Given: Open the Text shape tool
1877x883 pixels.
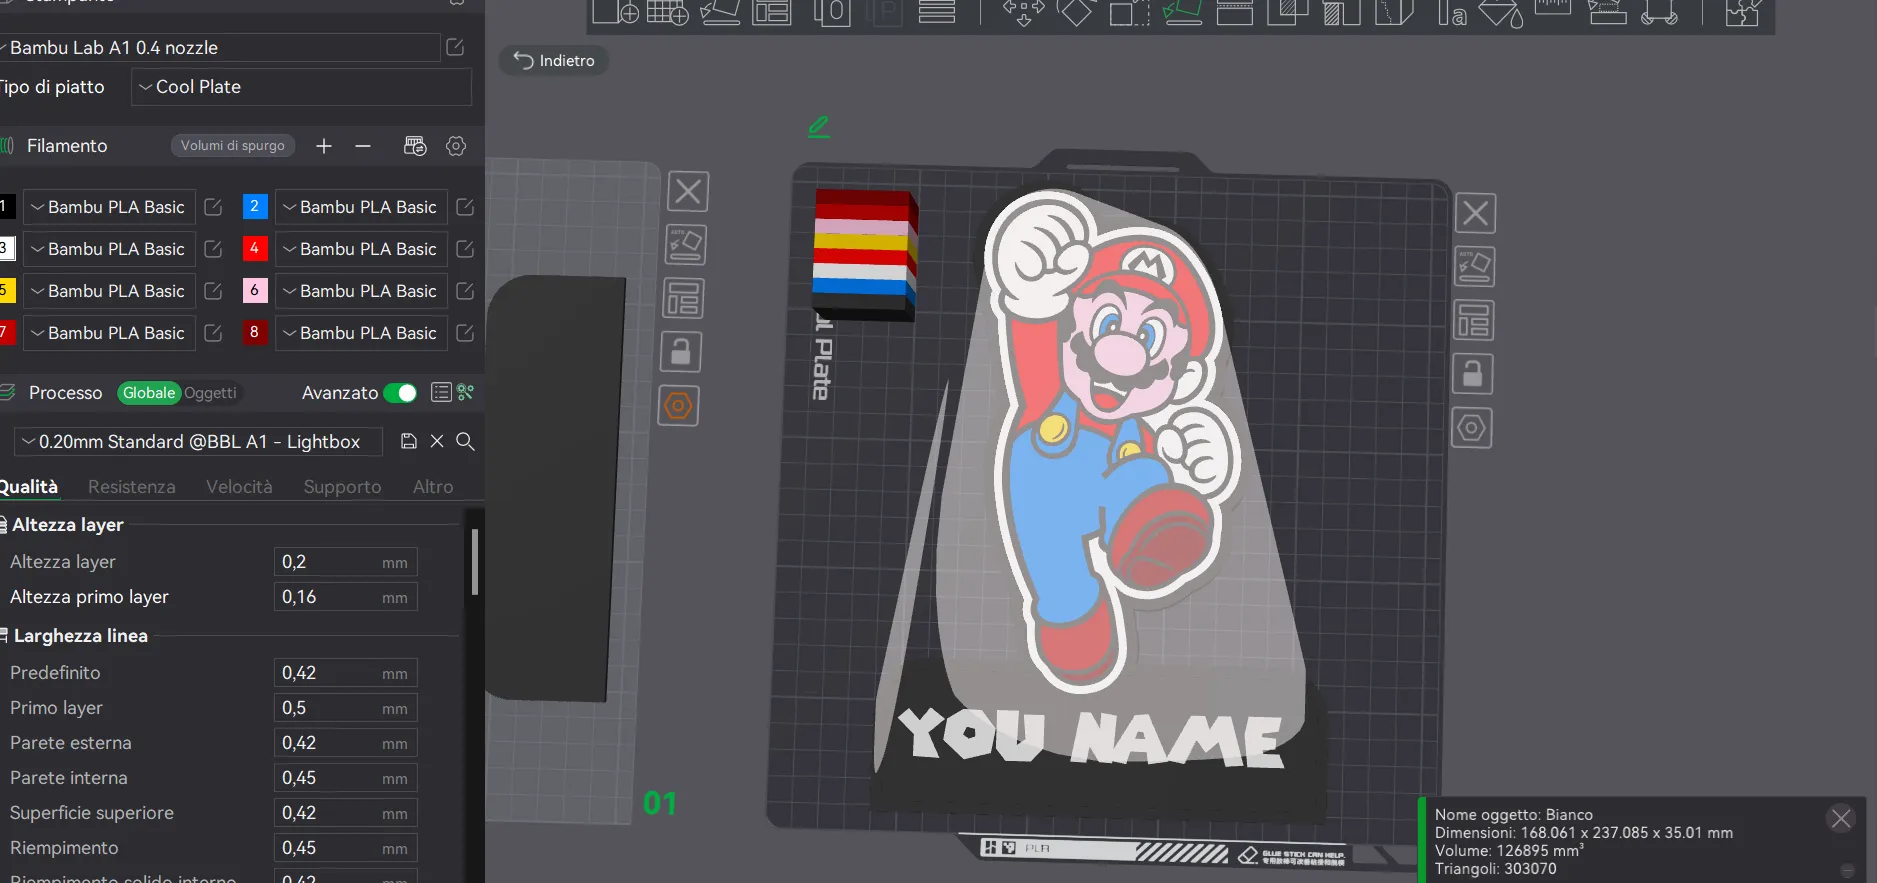Looking at the screenshot, I should [x=1450, y=12].
